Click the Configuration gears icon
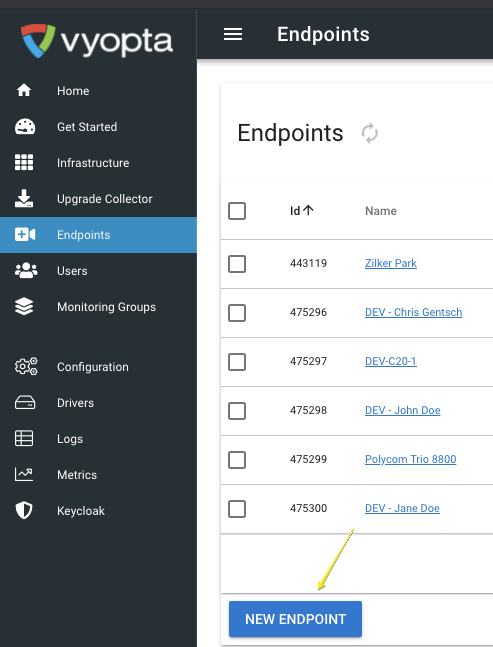 pos(26,366)
